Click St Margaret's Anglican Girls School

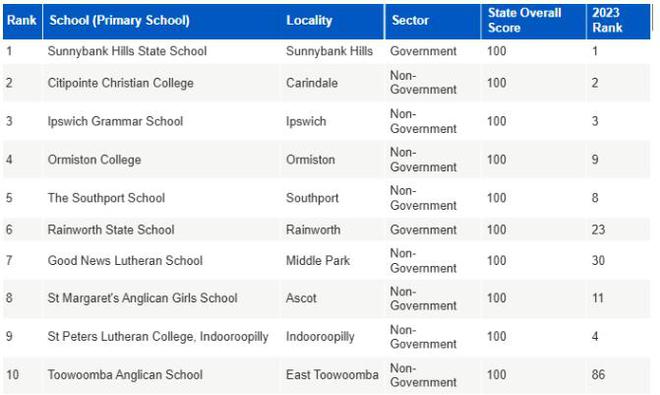tap(142, 298)
